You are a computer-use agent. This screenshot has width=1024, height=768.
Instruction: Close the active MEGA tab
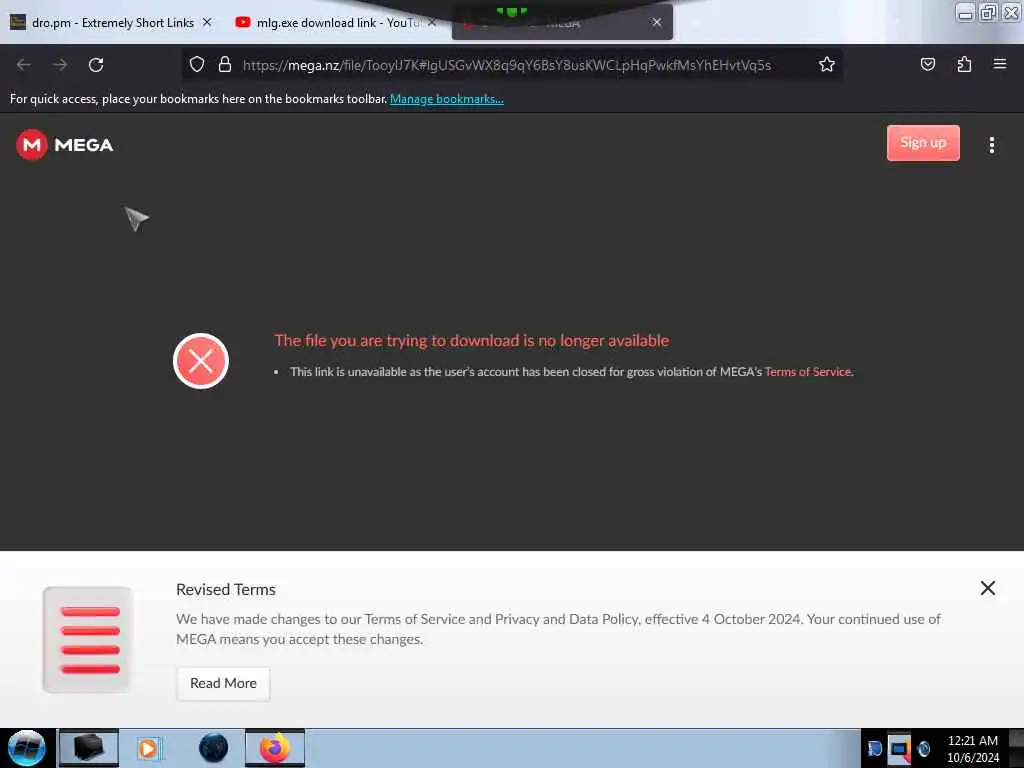pyautogui.click(x=656, y=22)
